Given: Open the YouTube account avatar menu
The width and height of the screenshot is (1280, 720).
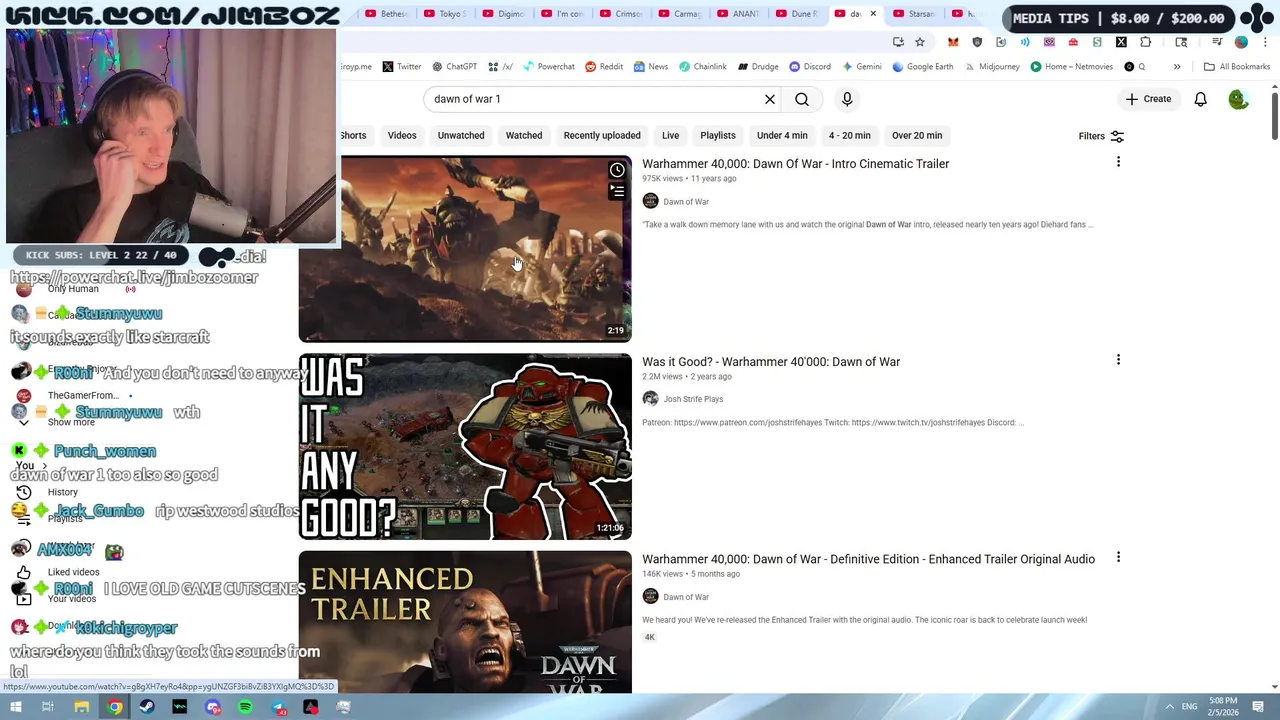Looking at the screenshot, I should (x=1238, y=99).
